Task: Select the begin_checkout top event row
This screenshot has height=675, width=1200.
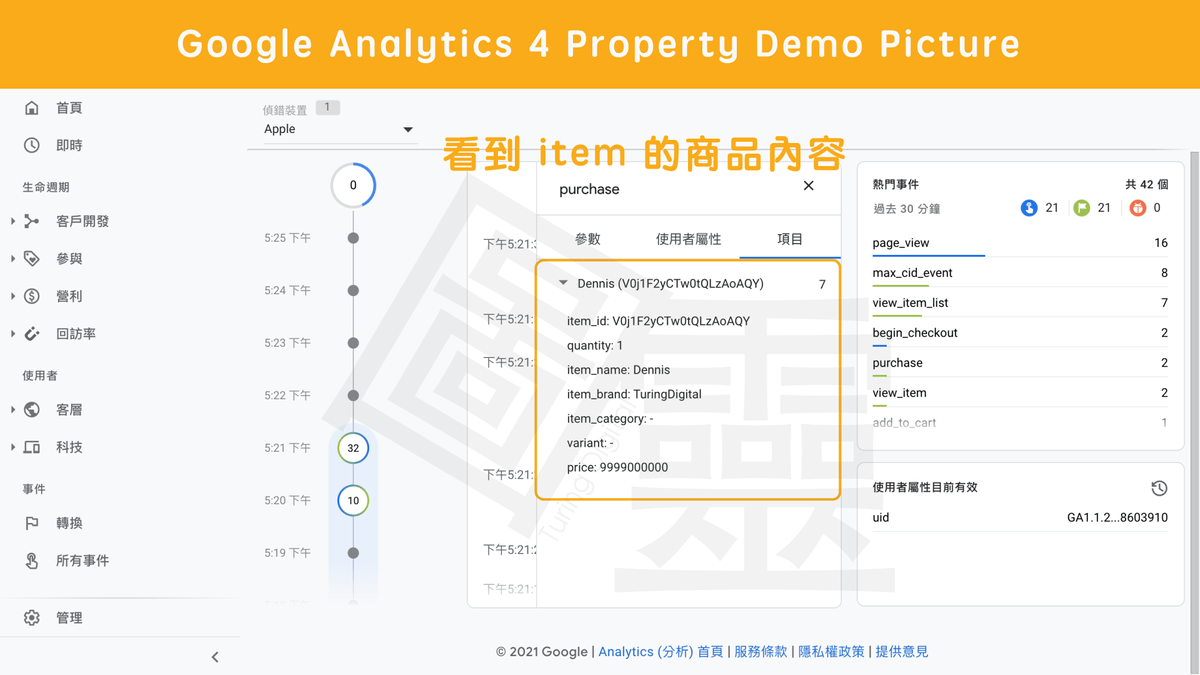Action: pyautogui.click(x=1020, y=333)
